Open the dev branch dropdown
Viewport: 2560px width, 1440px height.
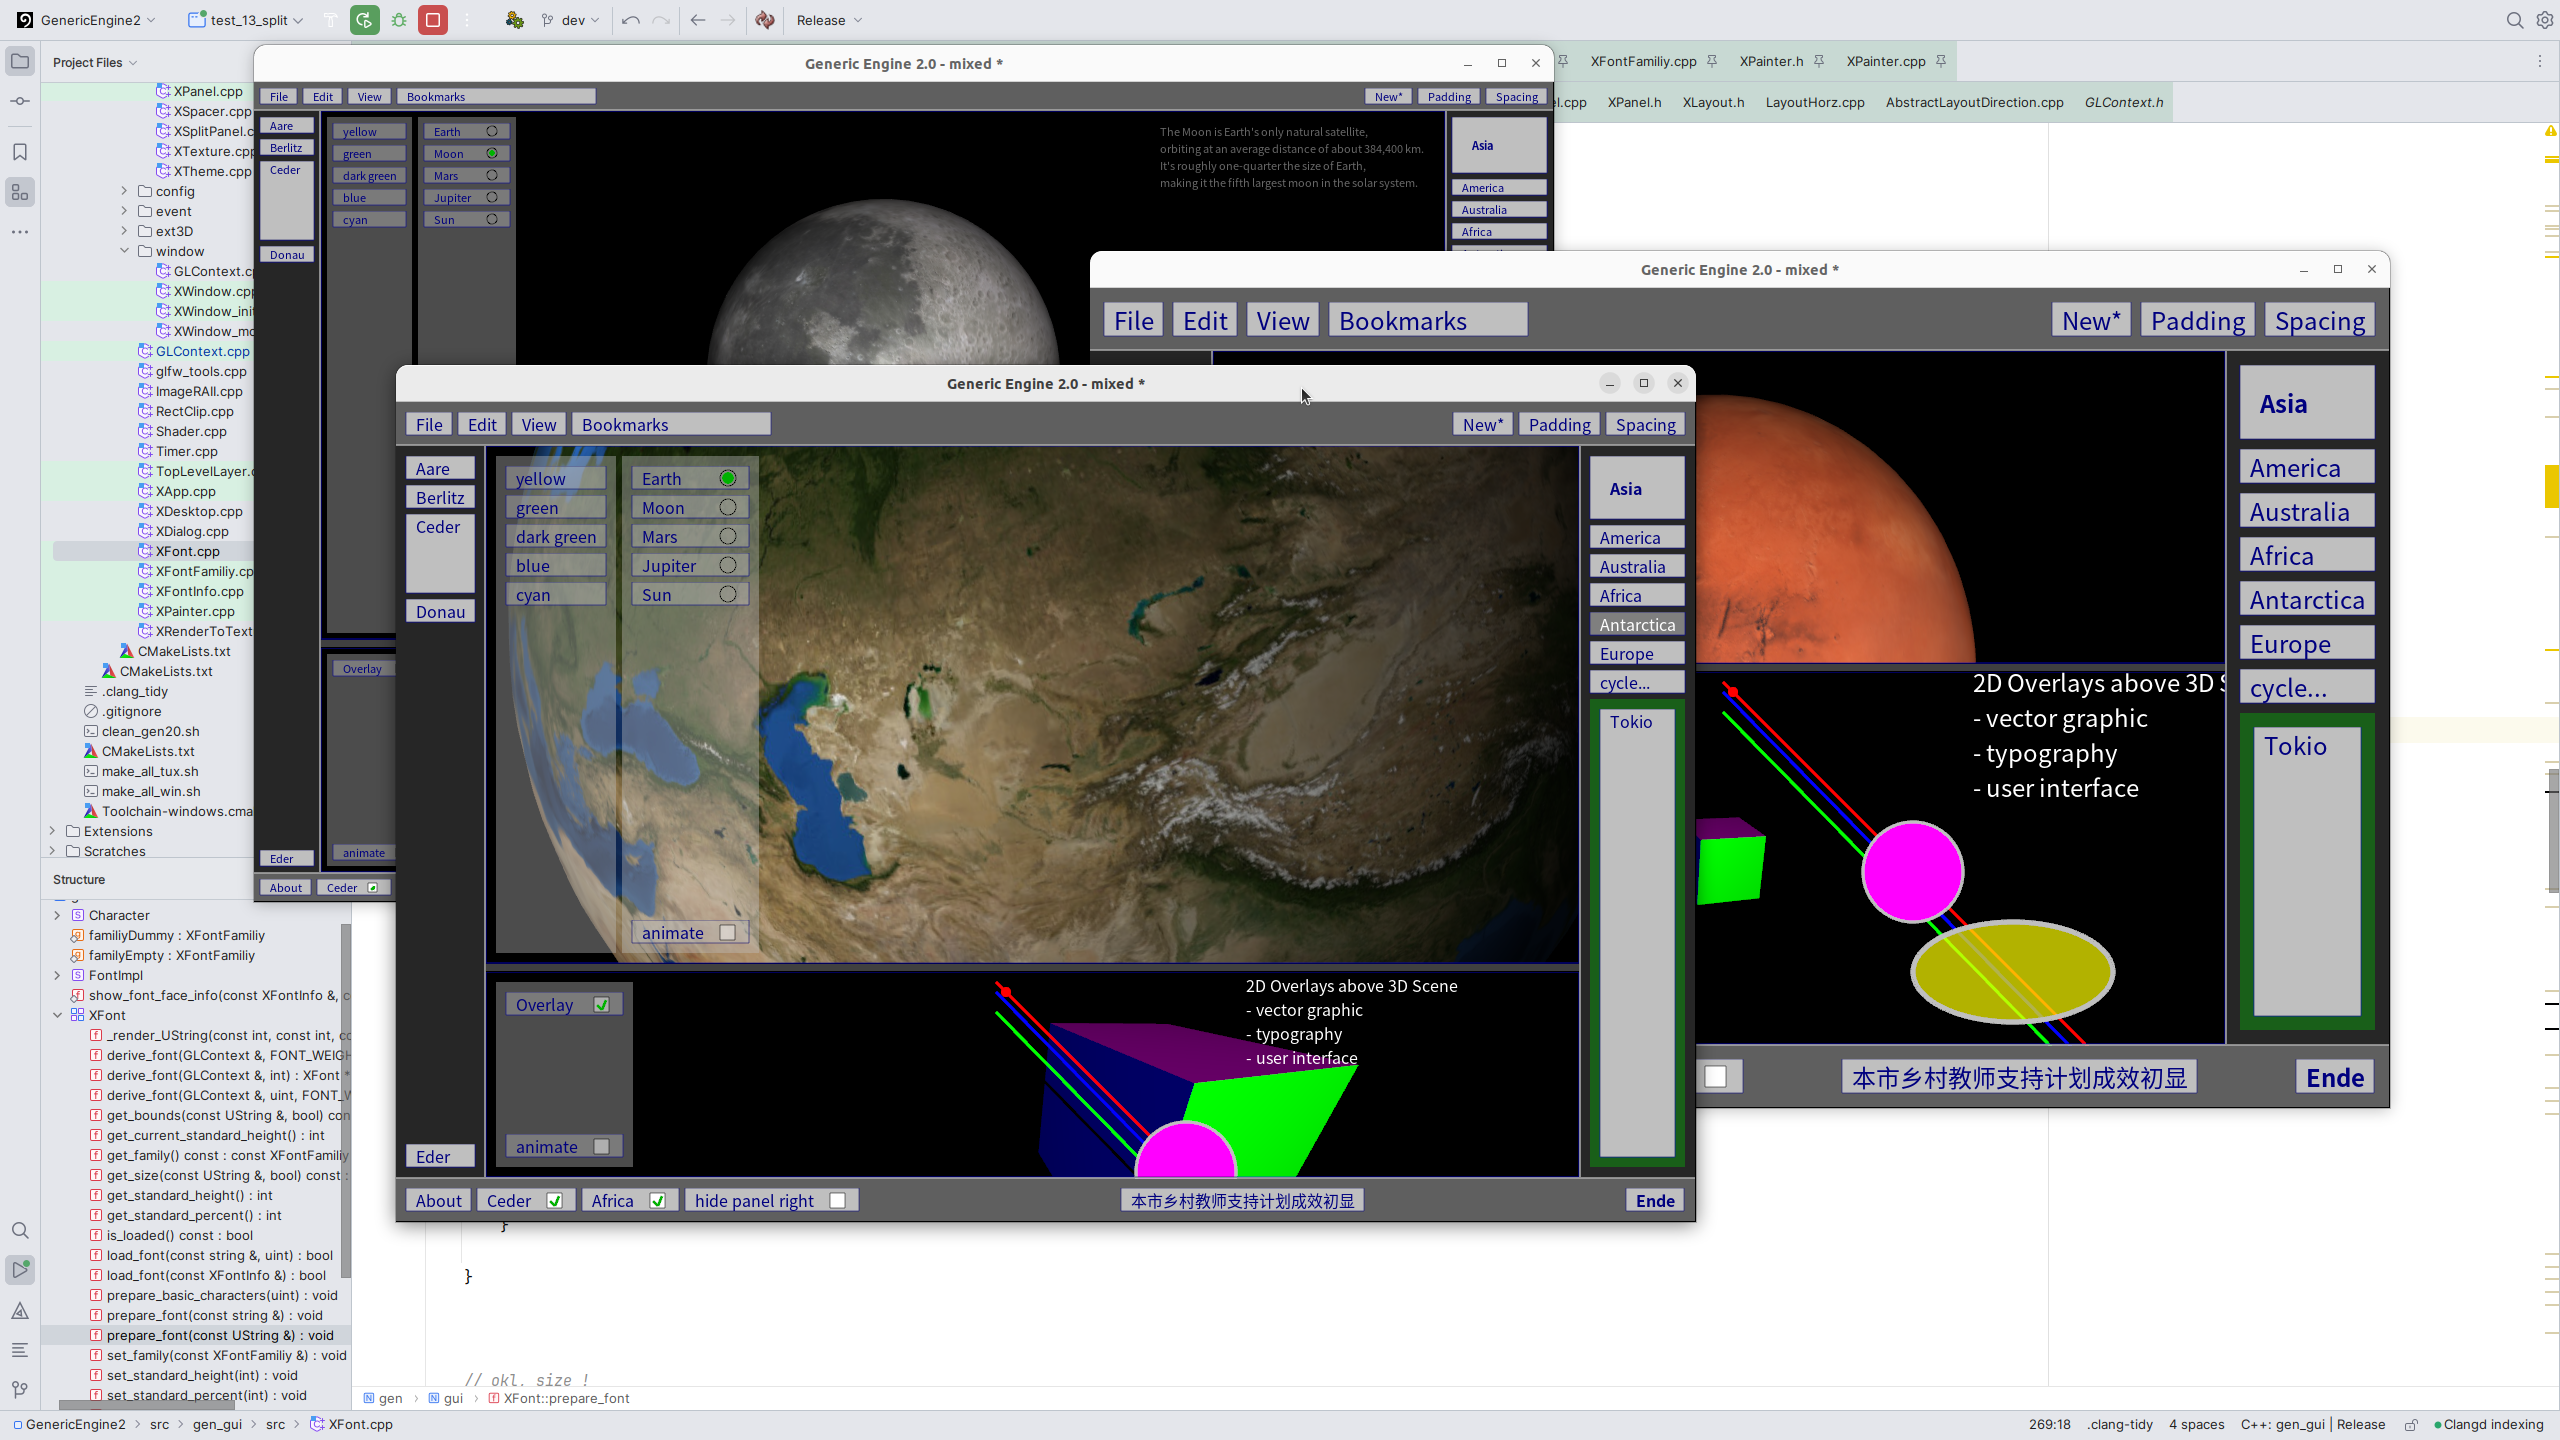pos(572,20)
